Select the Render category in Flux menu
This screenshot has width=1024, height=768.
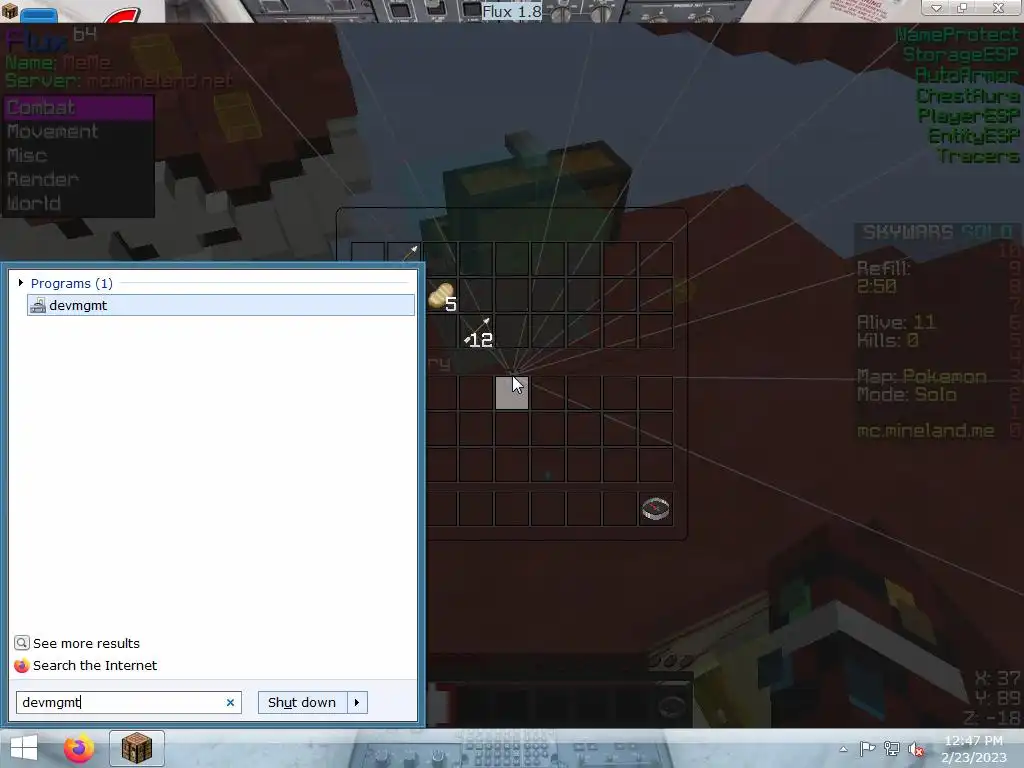pyautogui.click(x=79, y=179)
